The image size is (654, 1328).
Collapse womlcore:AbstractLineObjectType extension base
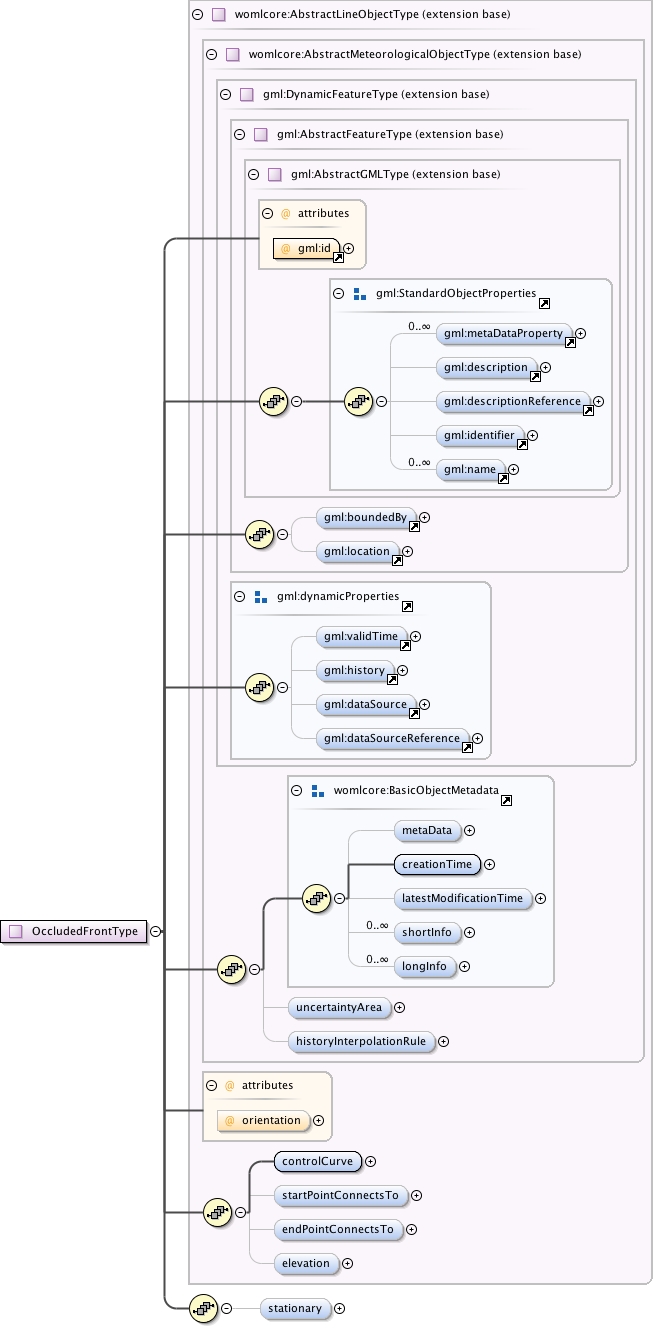pos(197,15)
